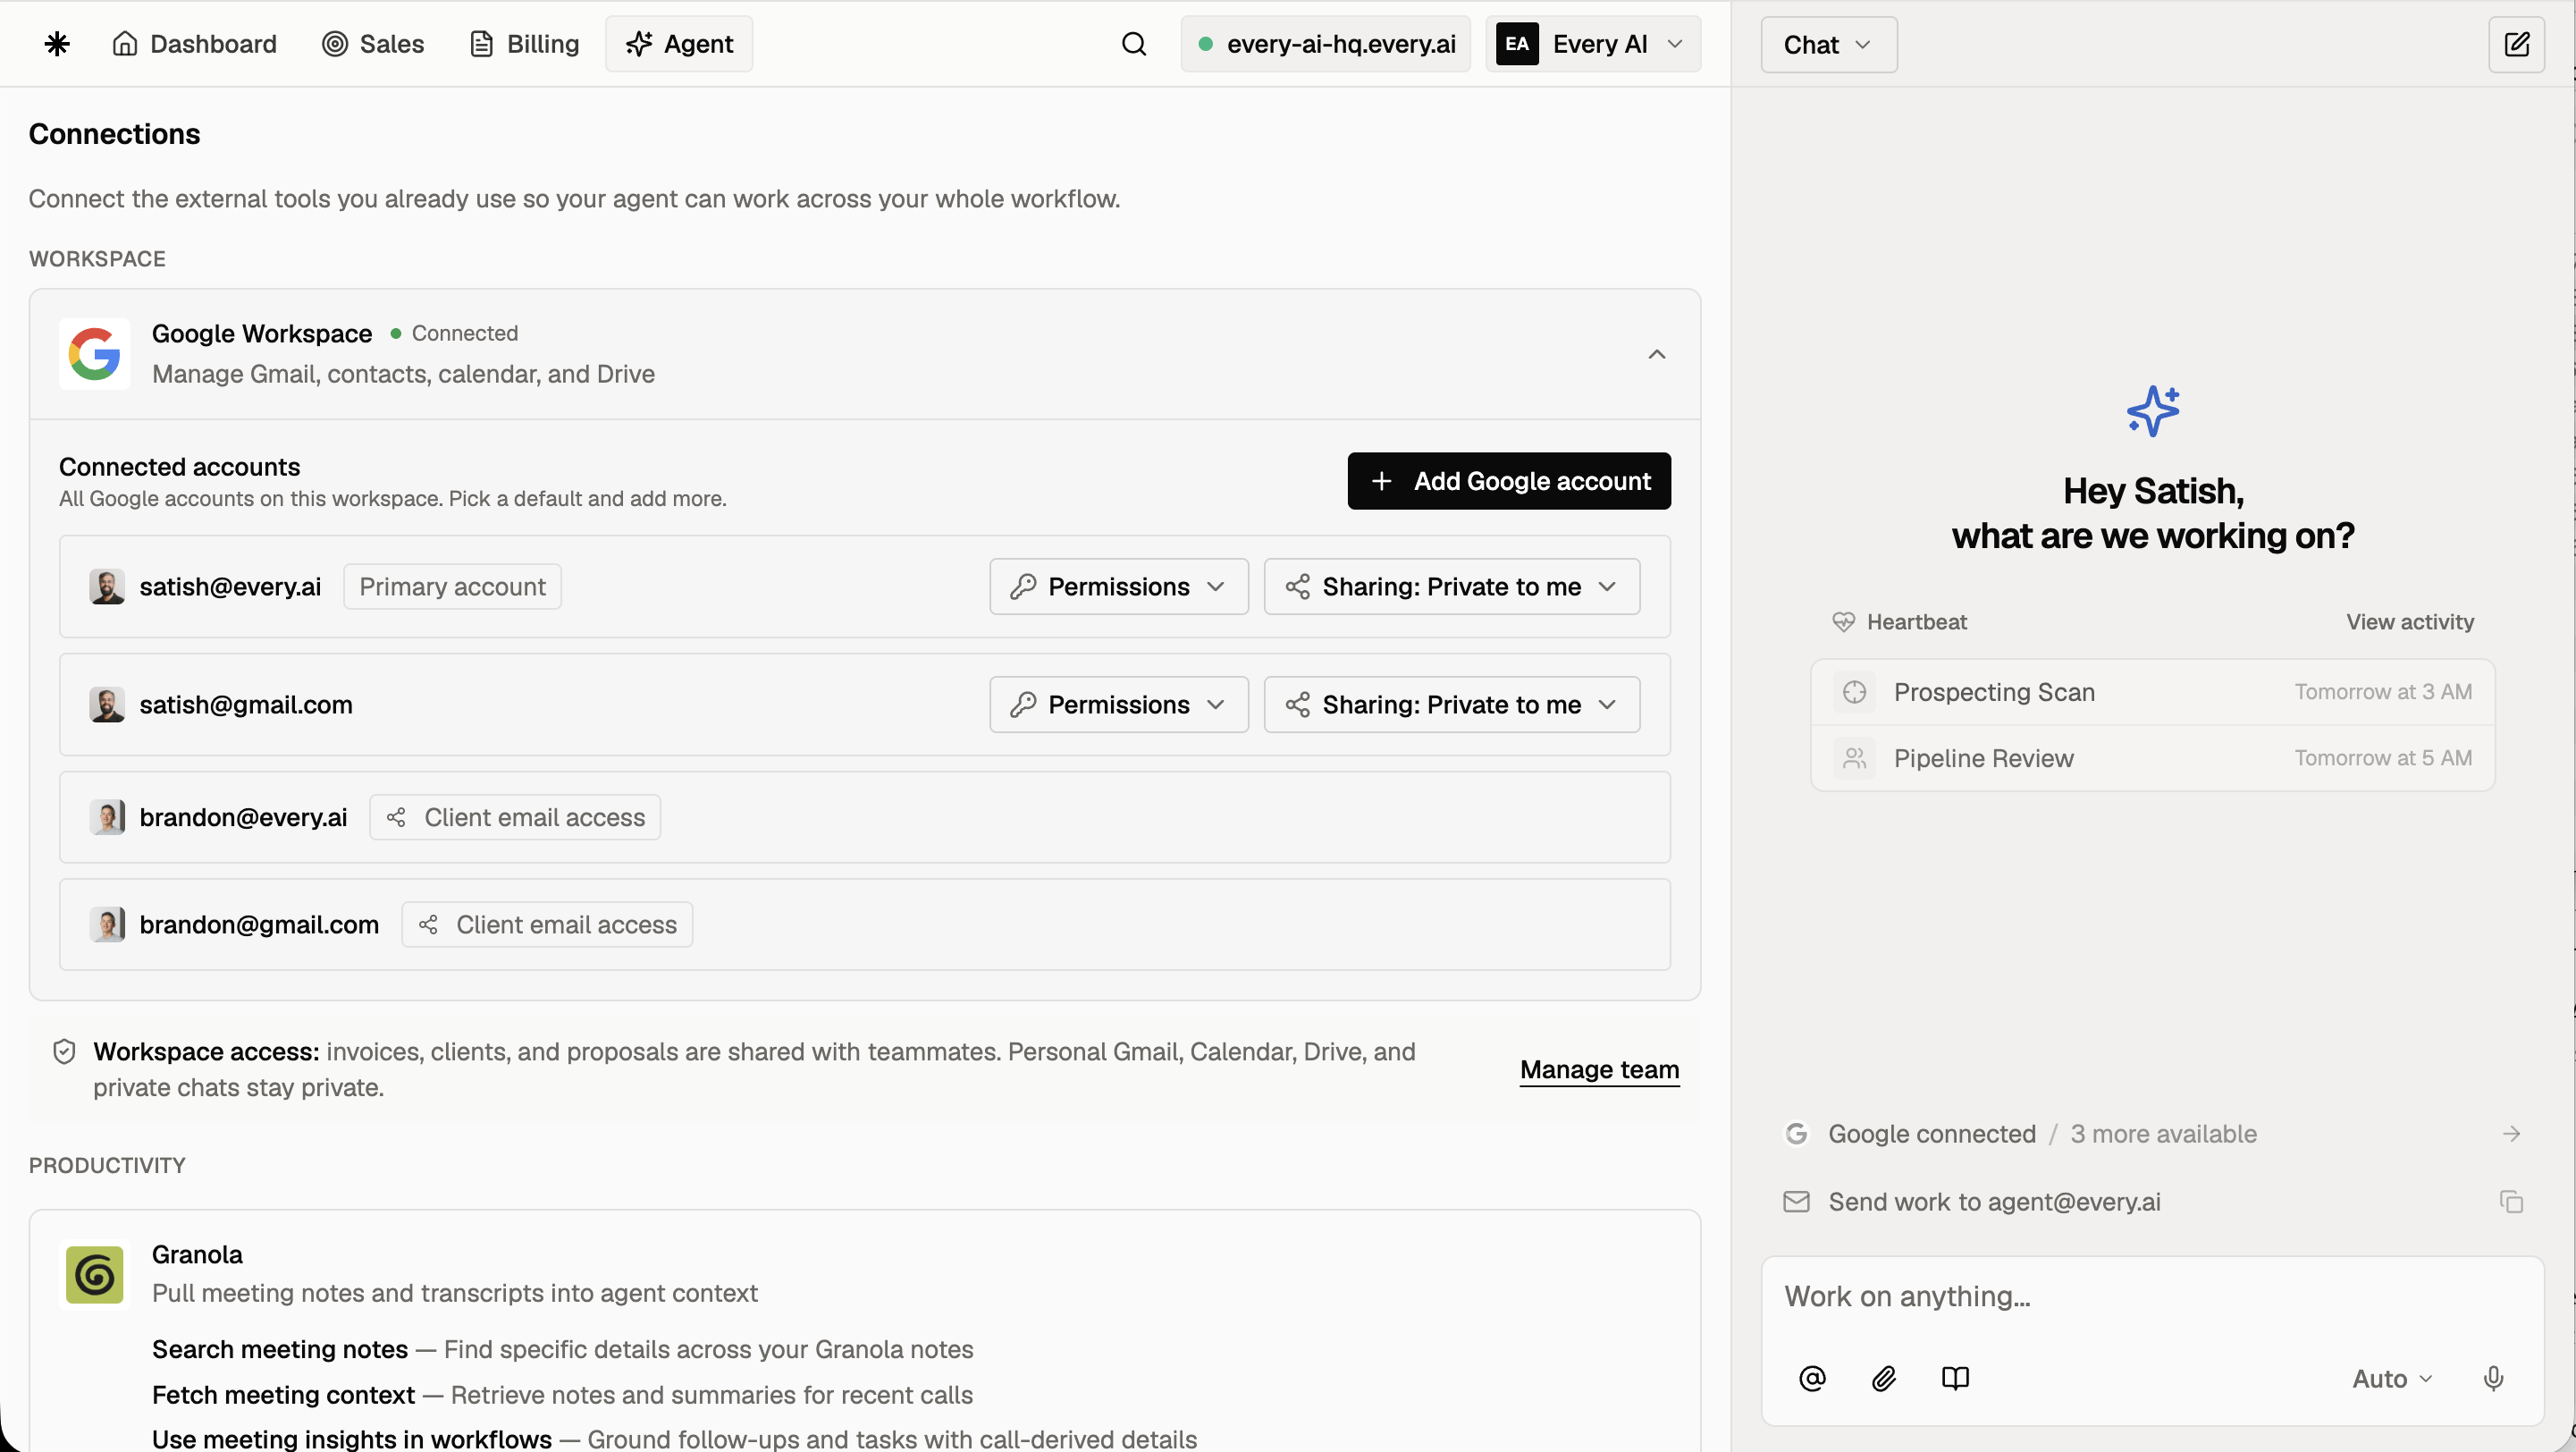
Task: Click the Manage team link
Action: [1599, 1070]
